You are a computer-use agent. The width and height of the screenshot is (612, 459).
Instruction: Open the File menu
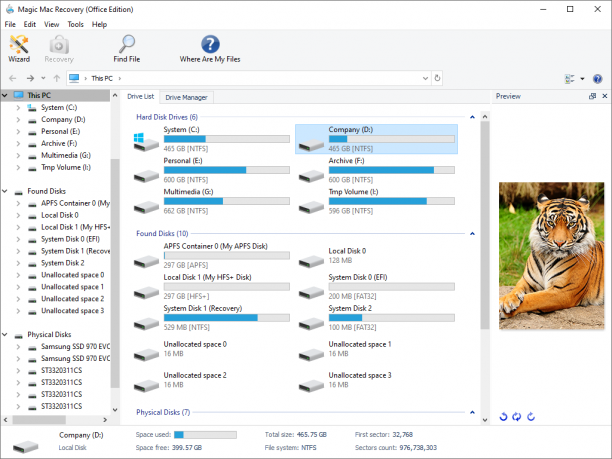tap(10, 24)
